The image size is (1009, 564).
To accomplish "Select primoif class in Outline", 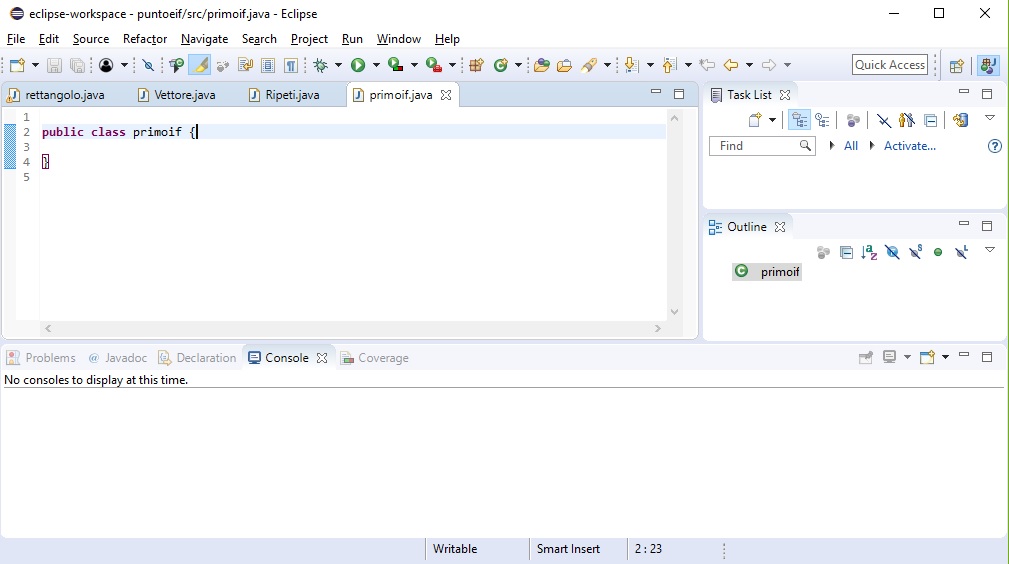I will click(768, 272).
